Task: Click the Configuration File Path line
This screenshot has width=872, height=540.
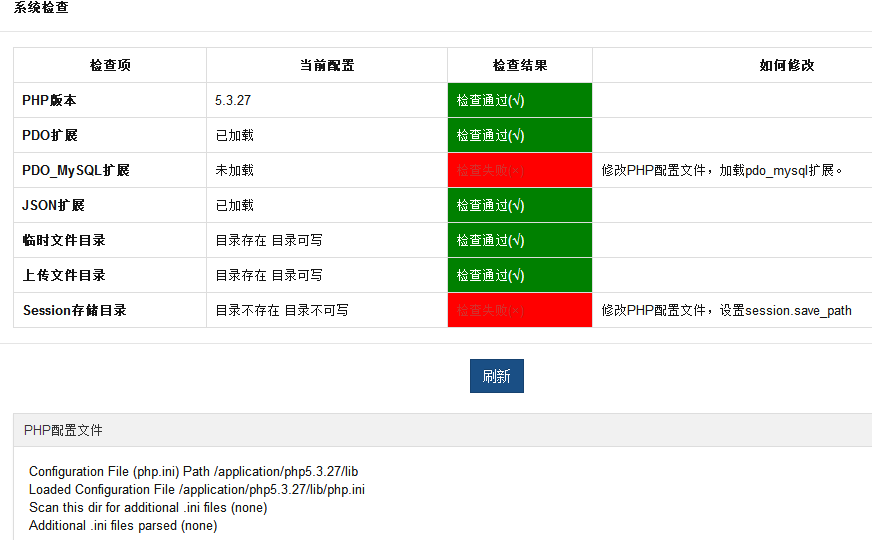Action: pyautogui.click(x=194, y=472)
